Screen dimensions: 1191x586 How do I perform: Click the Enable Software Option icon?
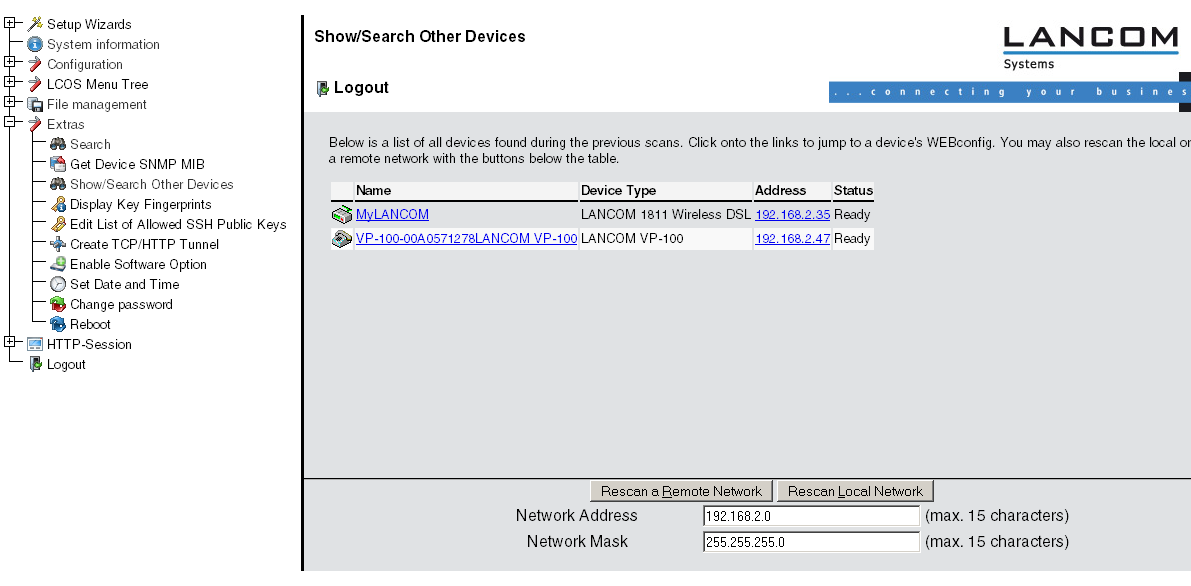[x=58, y=264]
